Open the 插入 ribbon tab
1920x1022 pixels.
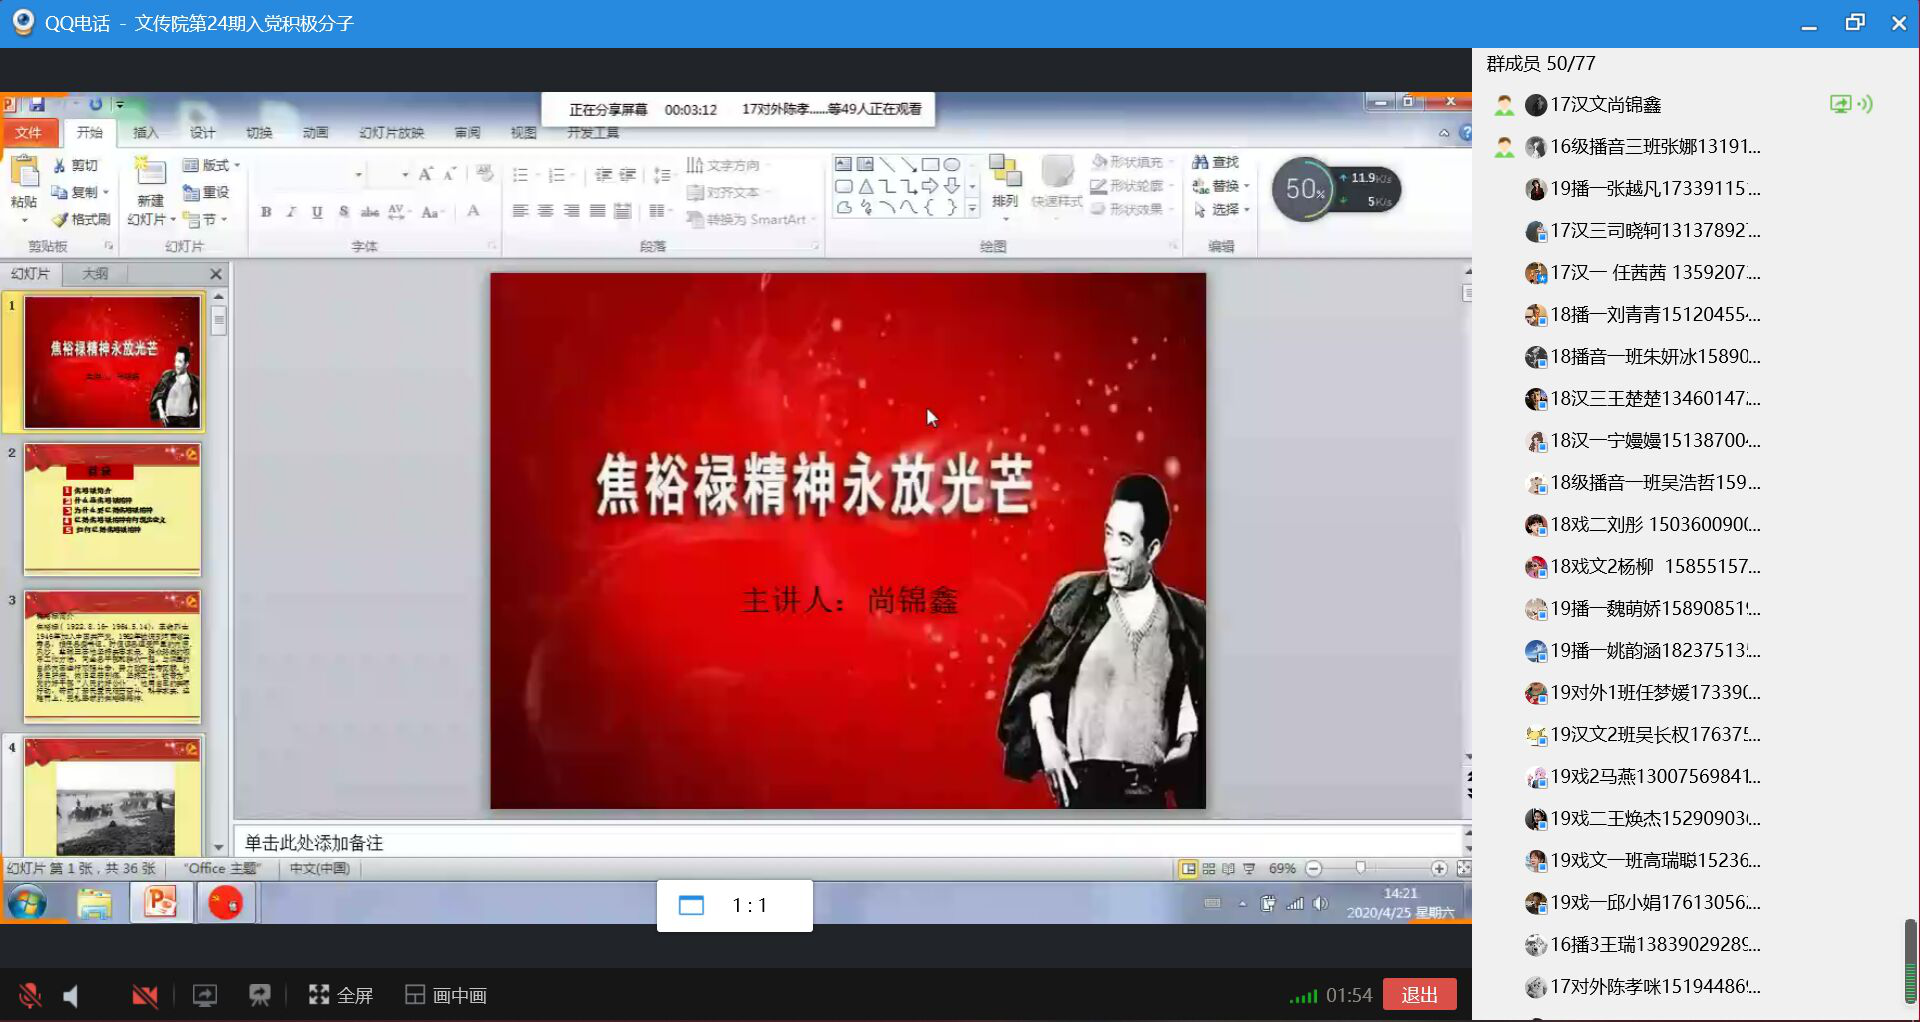[x=146, y=132]
